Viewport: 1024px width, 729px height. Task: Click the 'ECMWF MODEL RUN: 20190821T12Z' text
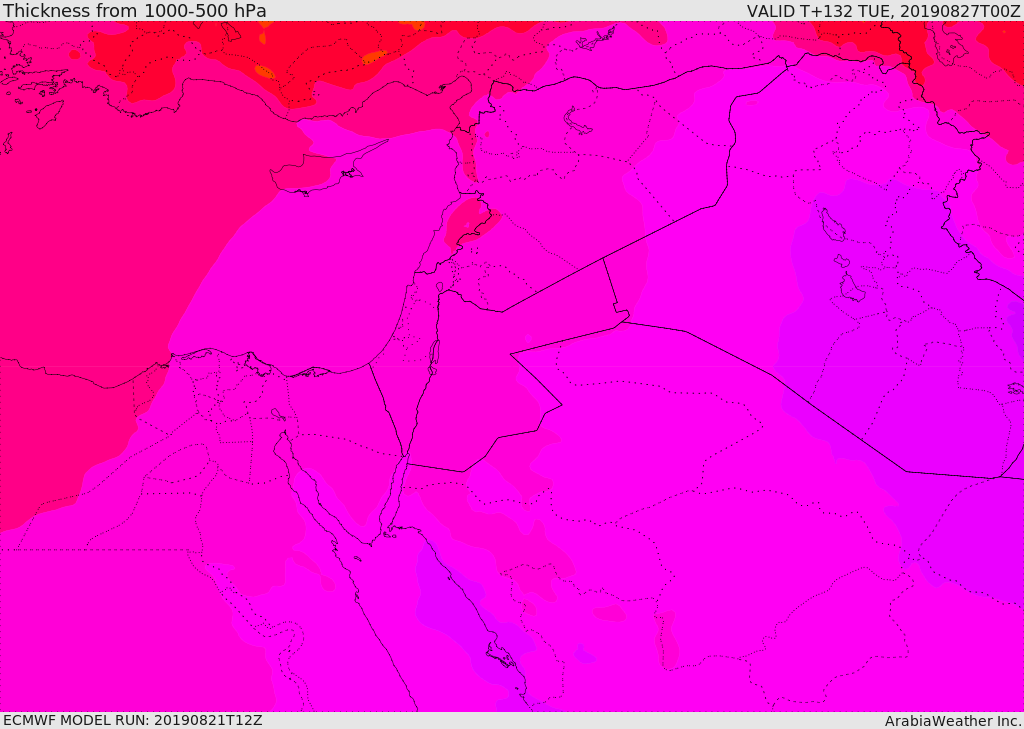pyautogui.click(x=133, y=721)
